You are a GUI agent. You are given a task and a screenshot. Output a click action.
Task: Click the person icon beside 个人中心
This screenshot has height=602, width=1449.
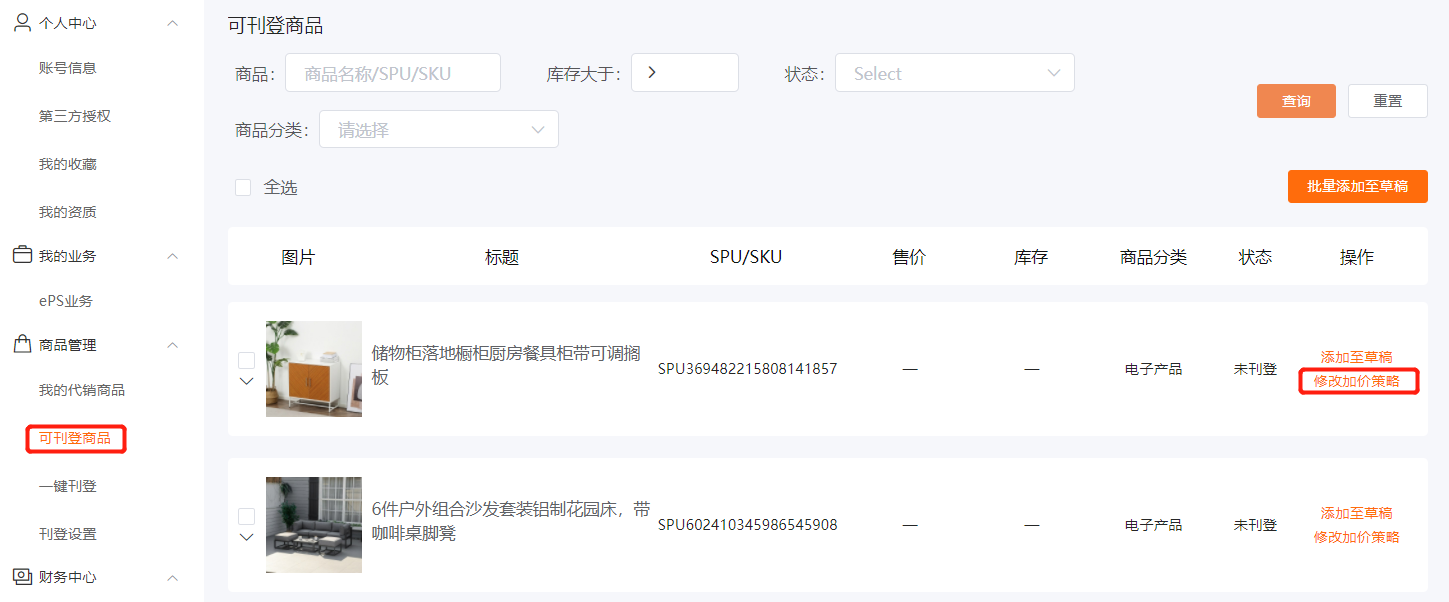point(22,22)
